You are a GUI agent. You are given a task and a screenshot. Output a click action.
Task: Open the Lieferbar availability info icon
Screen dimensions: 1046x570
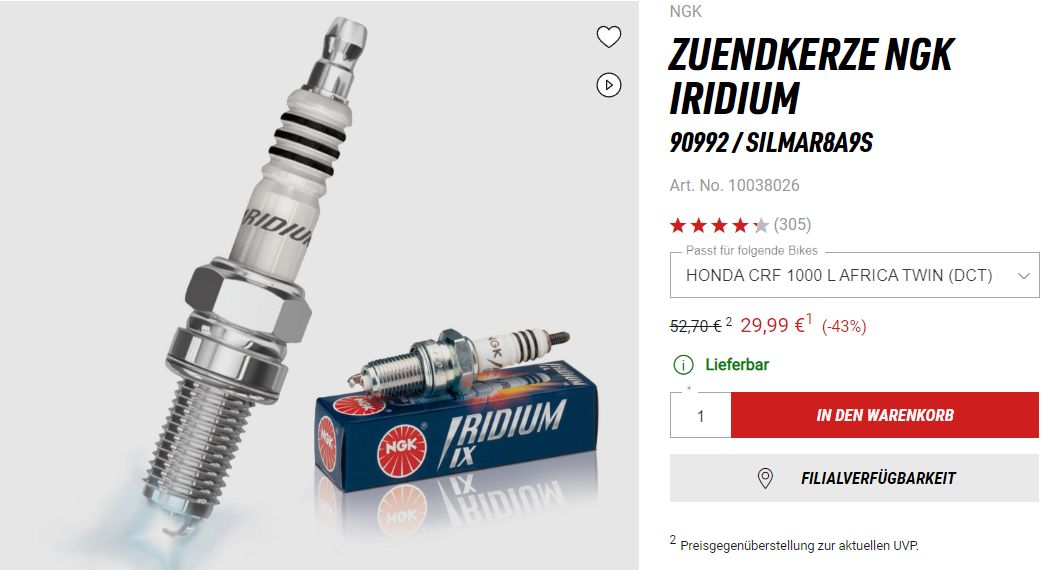(683, 364)
